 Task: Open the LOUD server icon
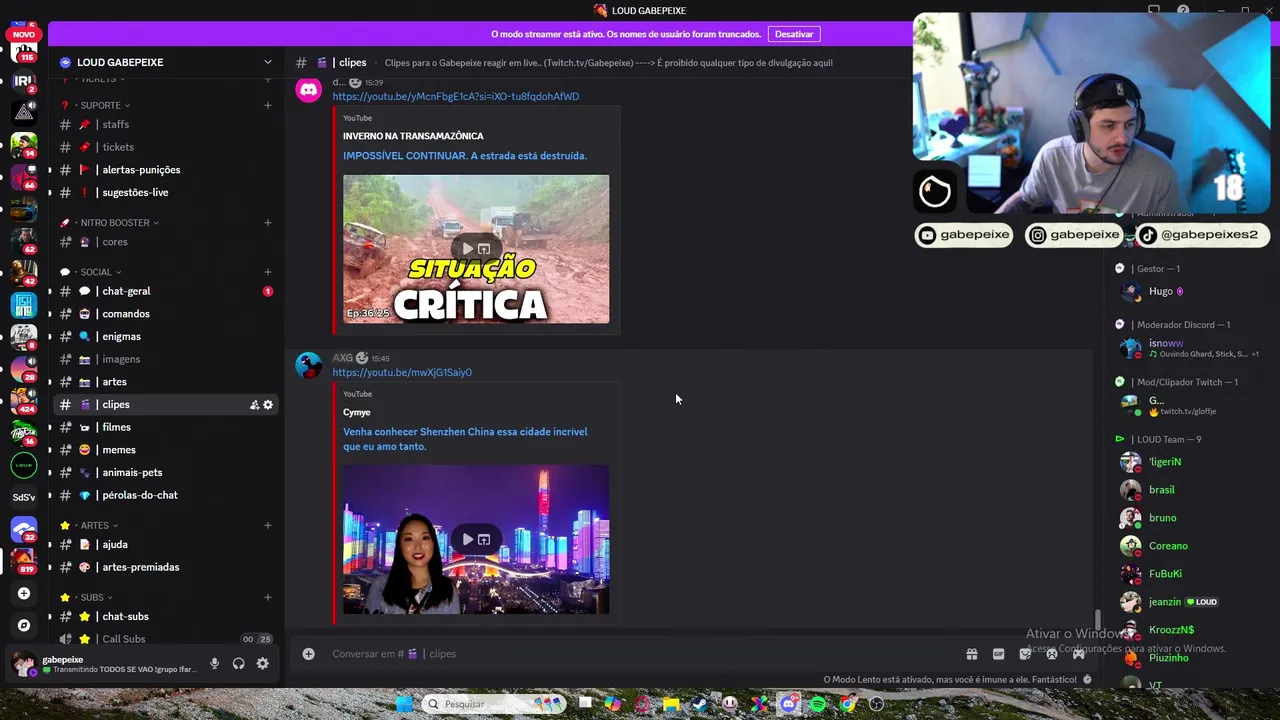[x=24, y=465]
